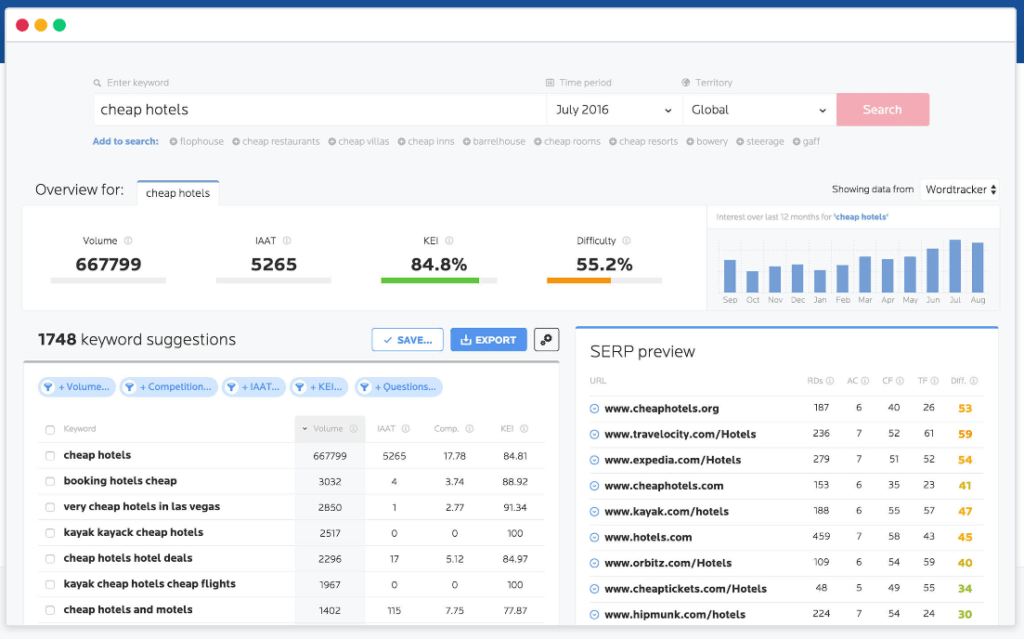Click the Jul bar in interest chart

(955, 266)
